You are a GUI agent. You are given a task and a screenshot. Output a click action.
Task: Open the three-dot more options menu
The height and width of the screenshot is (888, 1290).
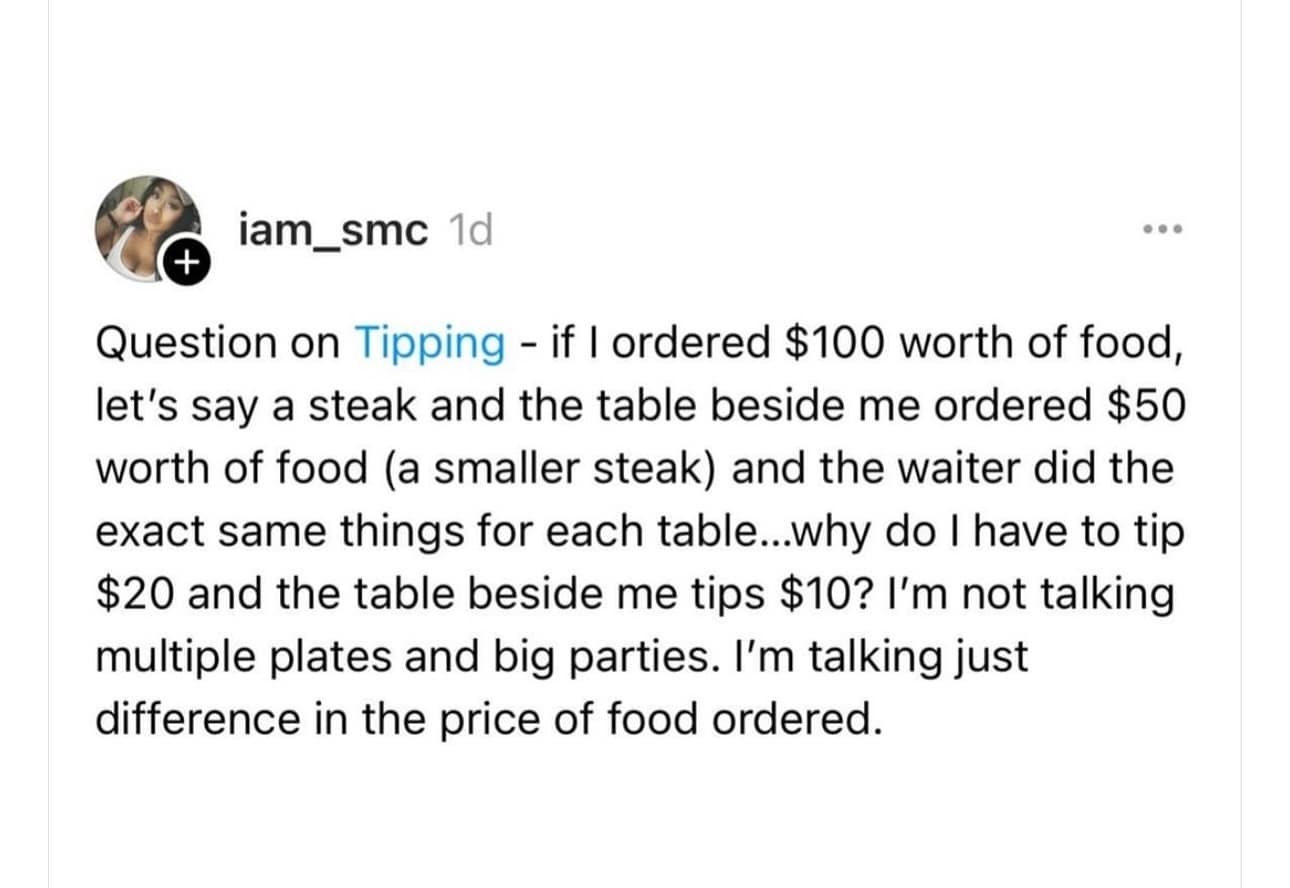[1164, 230]
